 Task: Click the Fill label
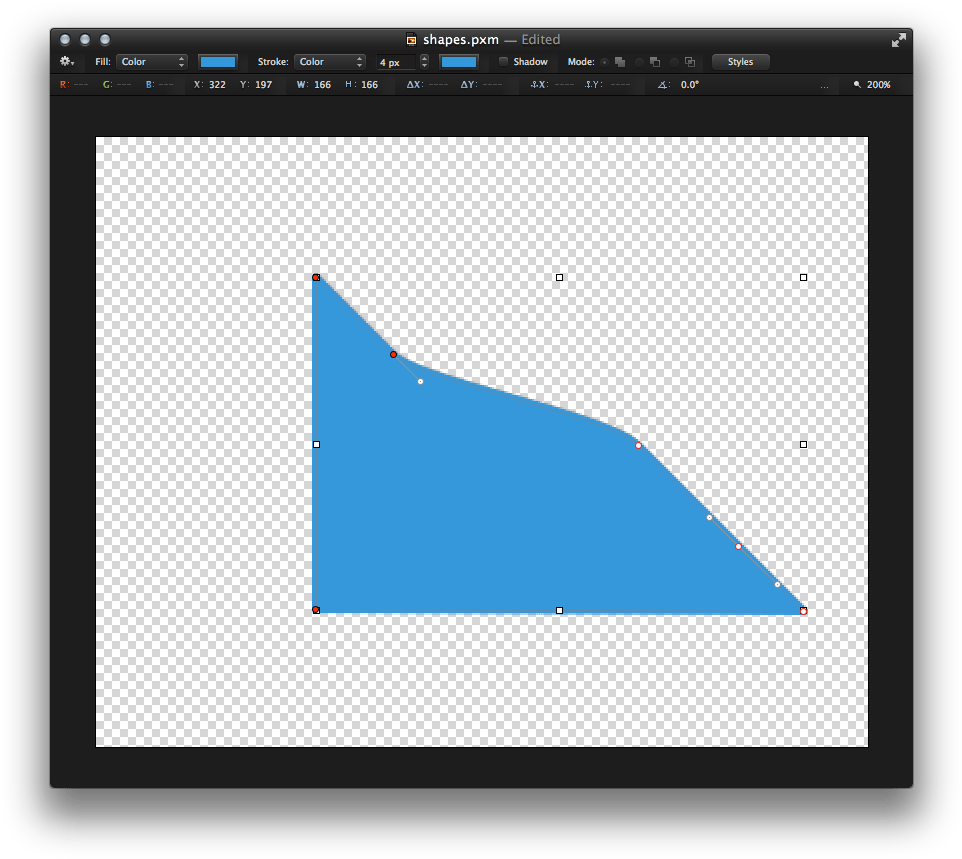102,61
